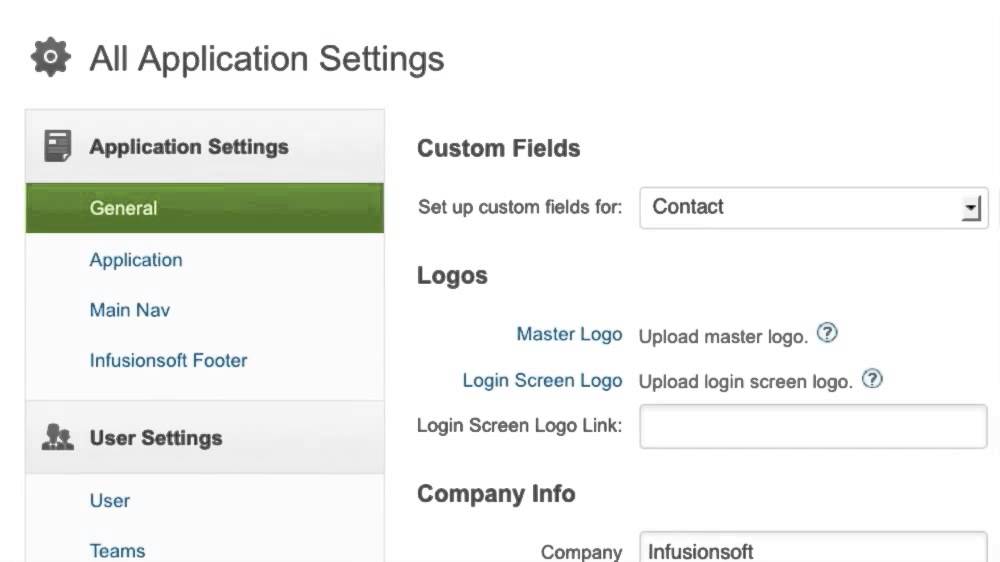Focus the Login Screen Logo Link field
The height and width of the screenshot is (562, 1000).
tap(814, 426)
